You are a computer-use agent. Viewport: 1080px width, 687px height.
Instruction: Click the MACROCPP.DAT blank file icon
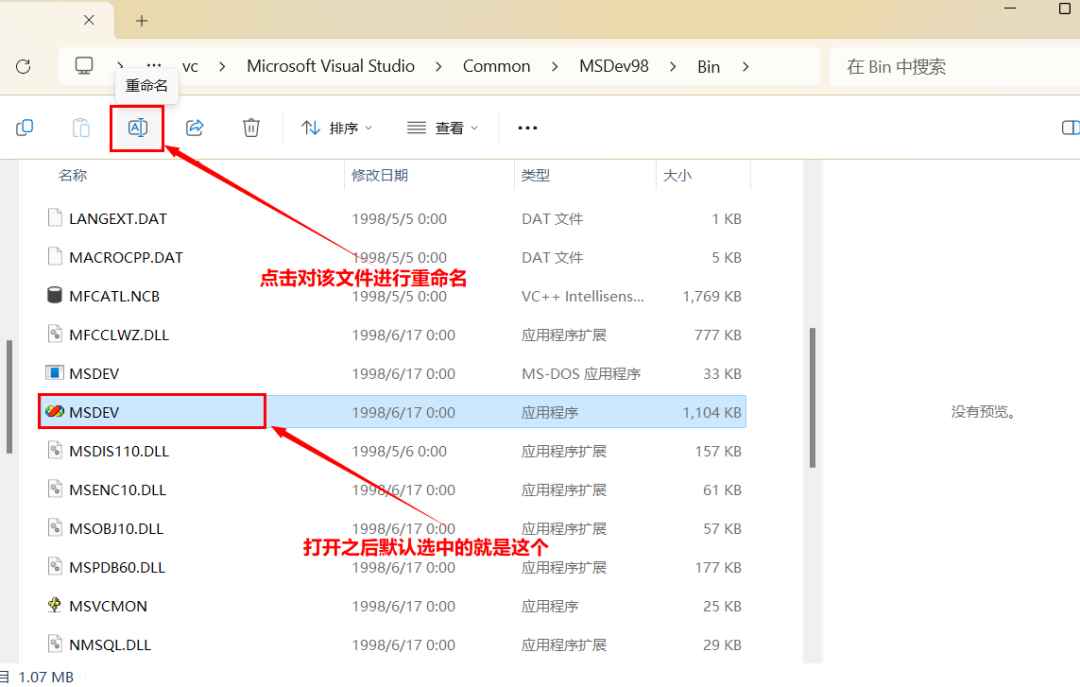point(54,256)
